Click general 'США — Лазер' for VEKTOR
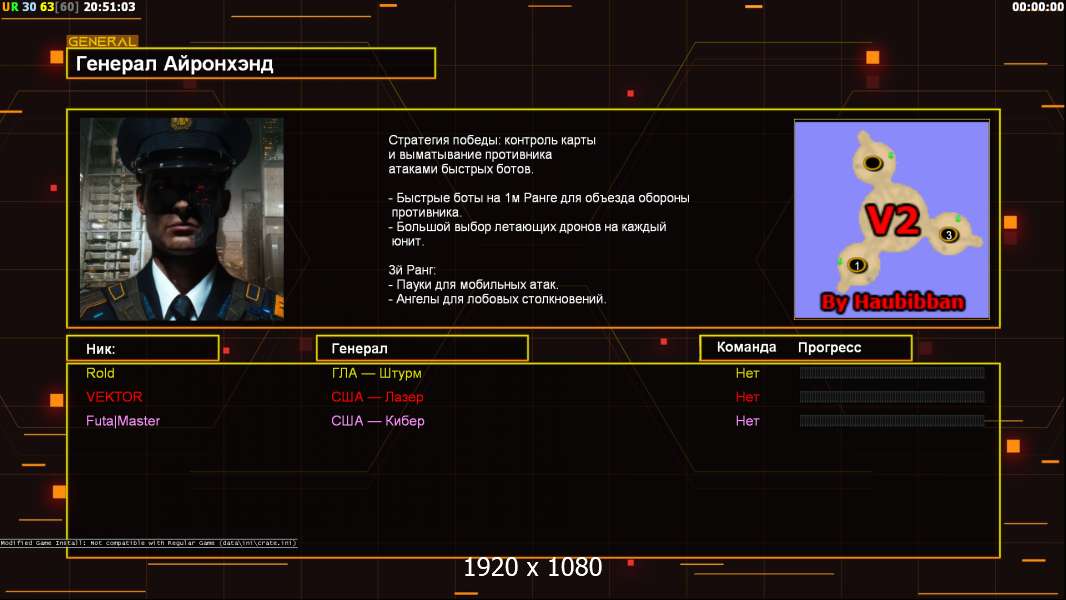 377,397
